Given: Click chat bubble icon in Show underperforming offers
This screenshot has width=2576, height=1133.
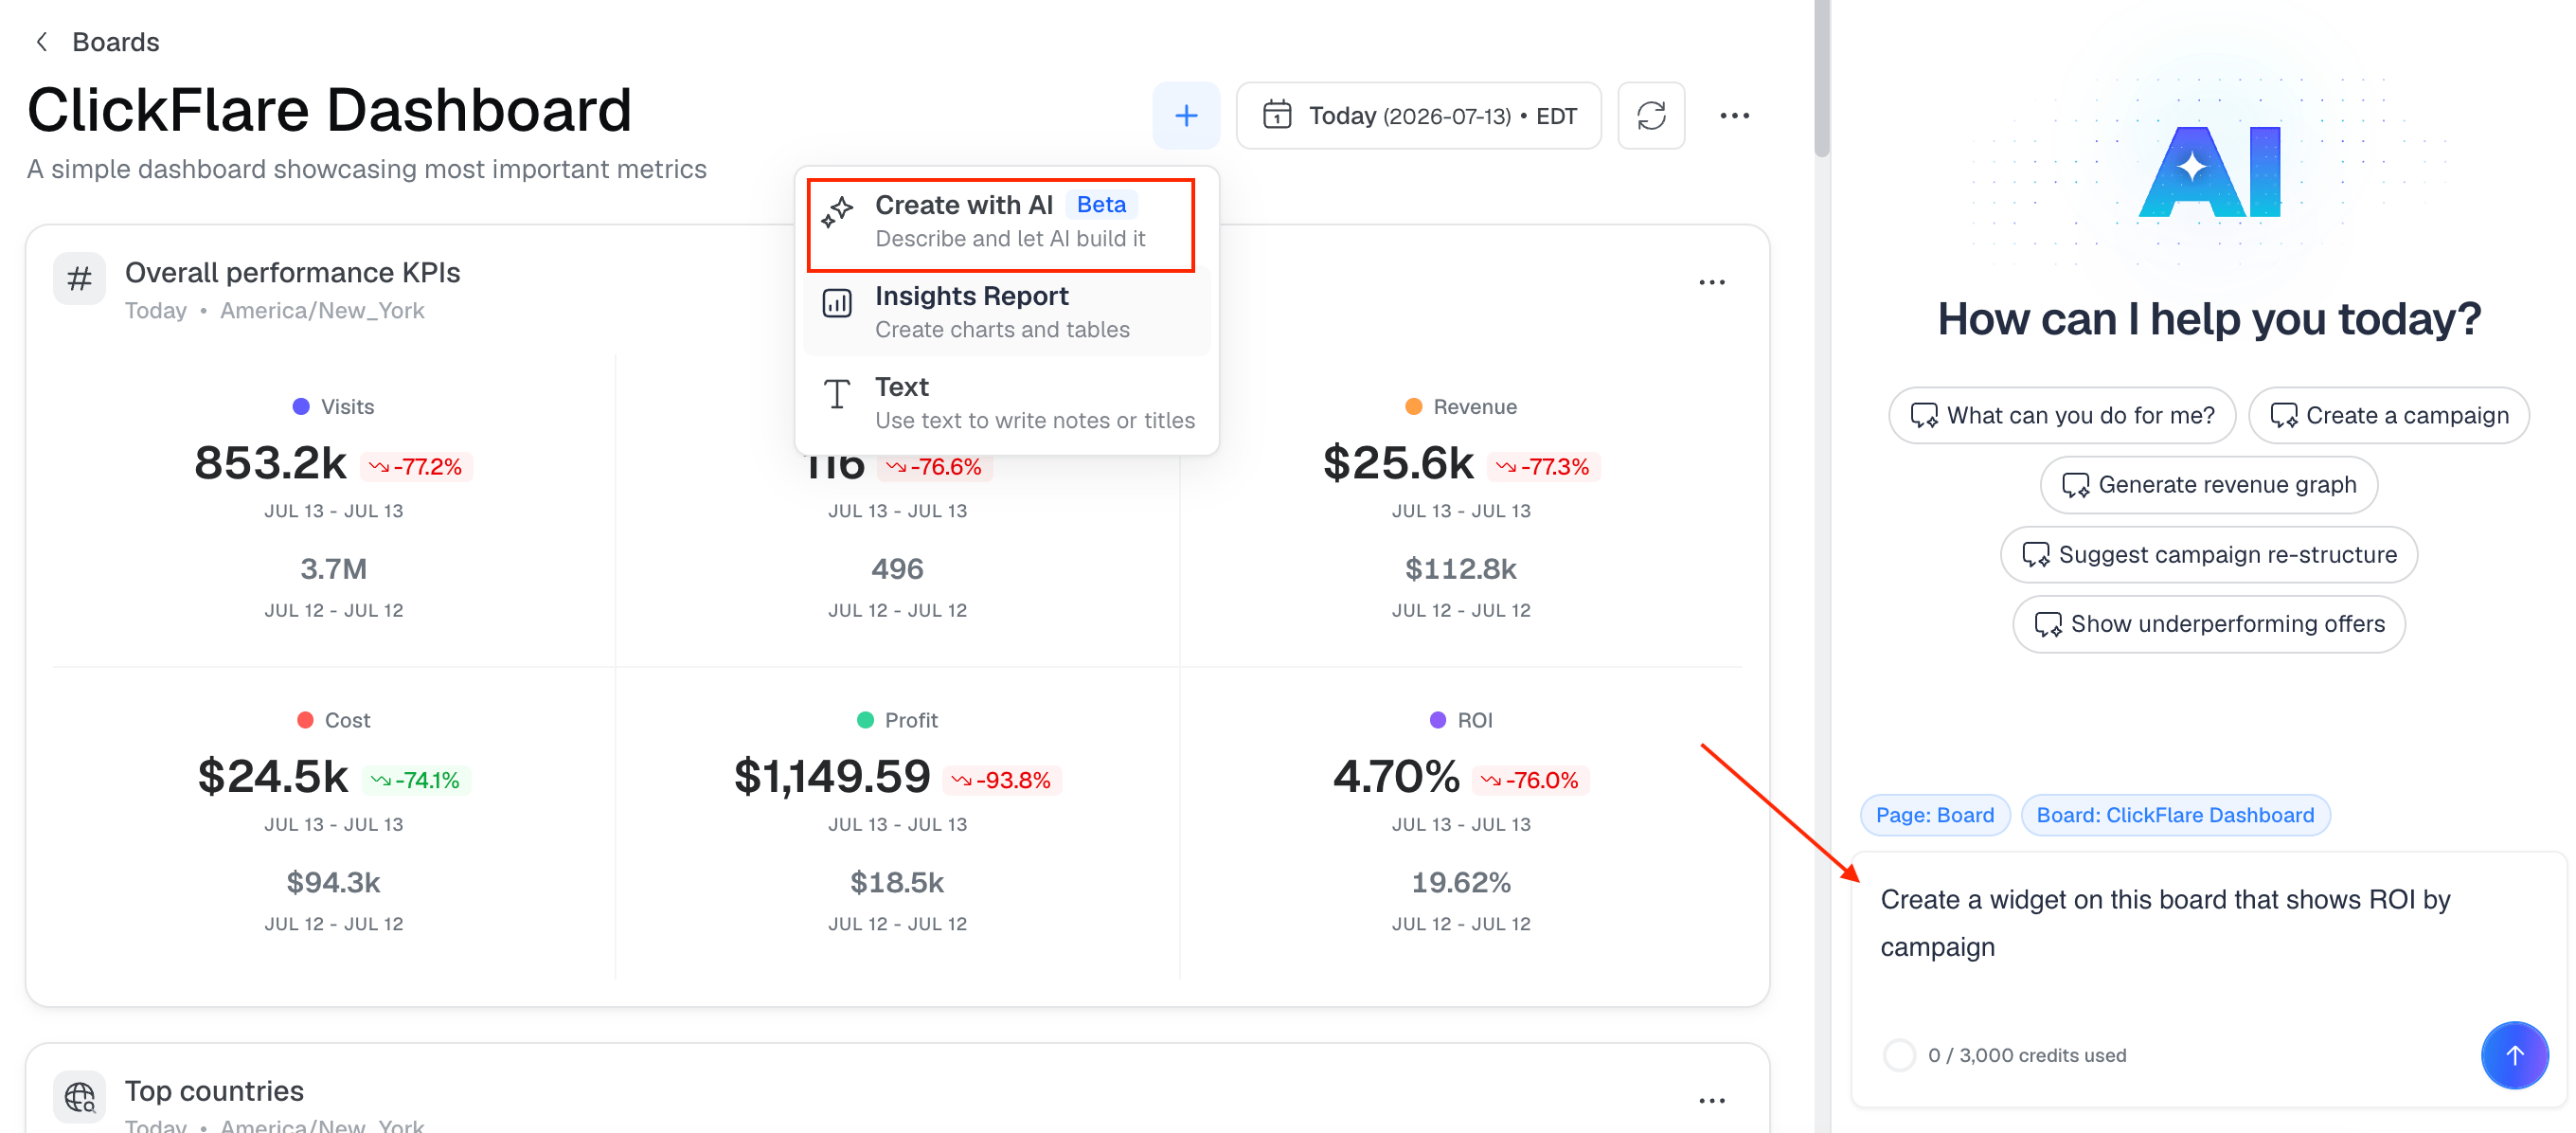Looking at the screenshot, I should click(2047, 625).
